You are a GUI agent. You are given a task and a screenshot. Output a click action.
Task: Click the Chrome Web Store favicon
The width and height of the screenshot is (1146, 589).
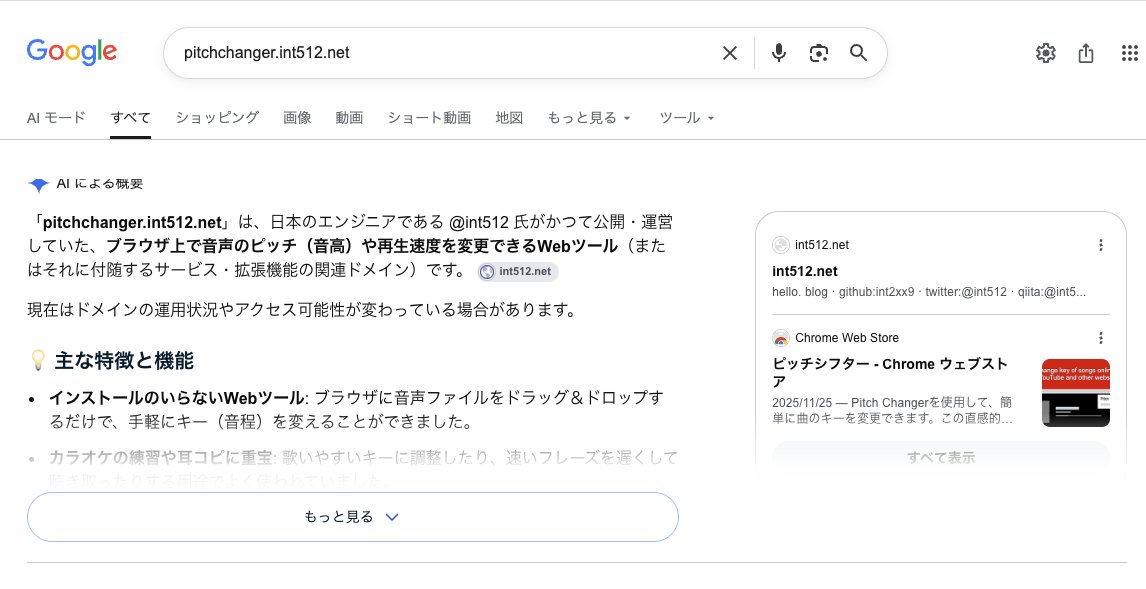coord(781,338)
